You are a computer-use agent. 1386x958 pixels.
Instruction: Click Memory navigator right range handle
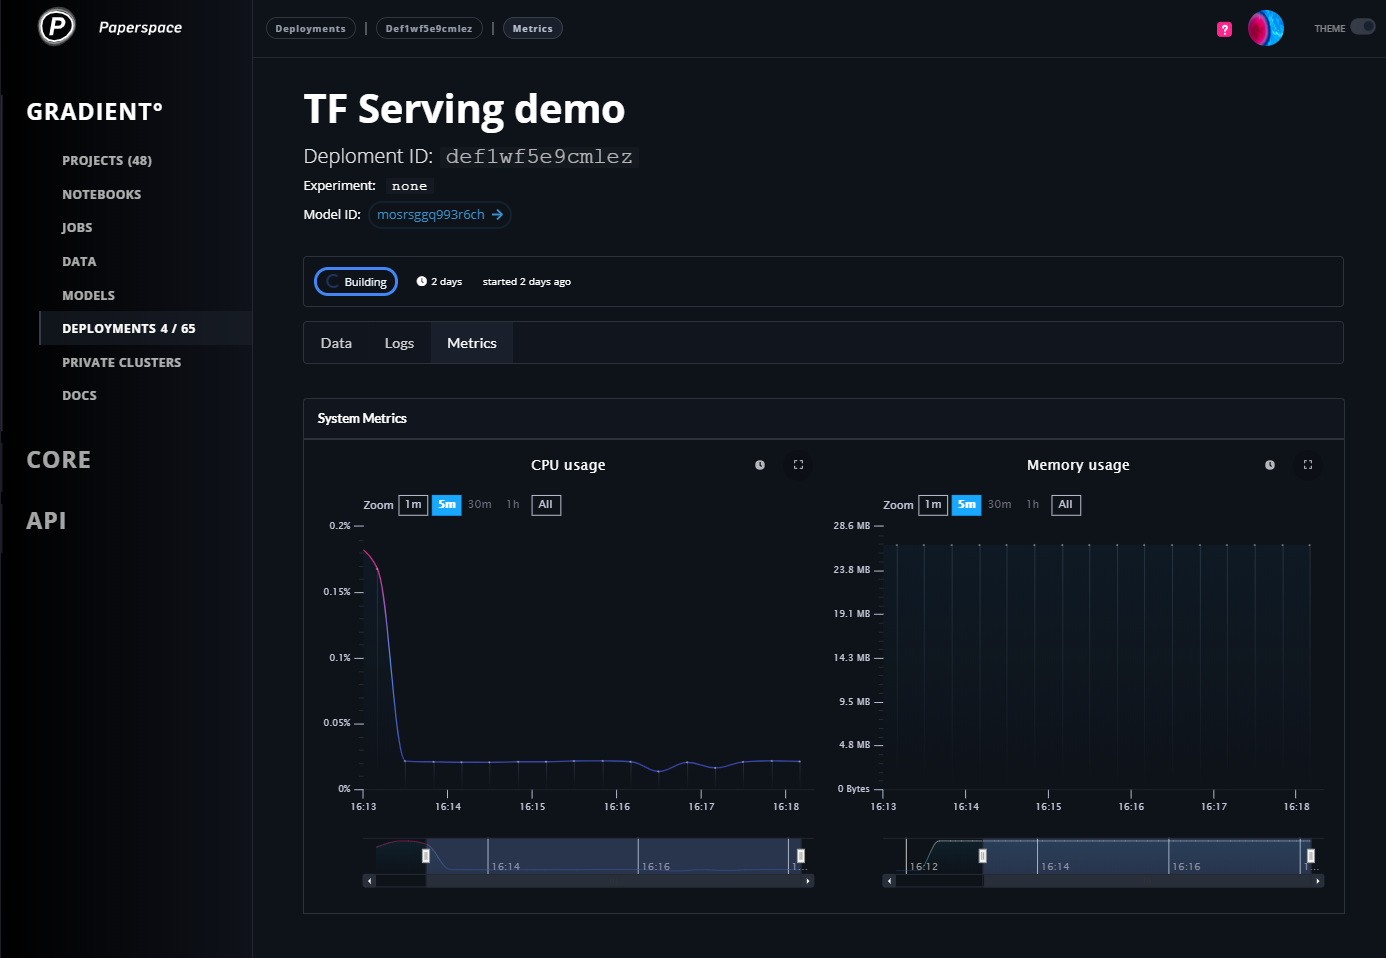pyautogui.click(x=1311, y=856)
